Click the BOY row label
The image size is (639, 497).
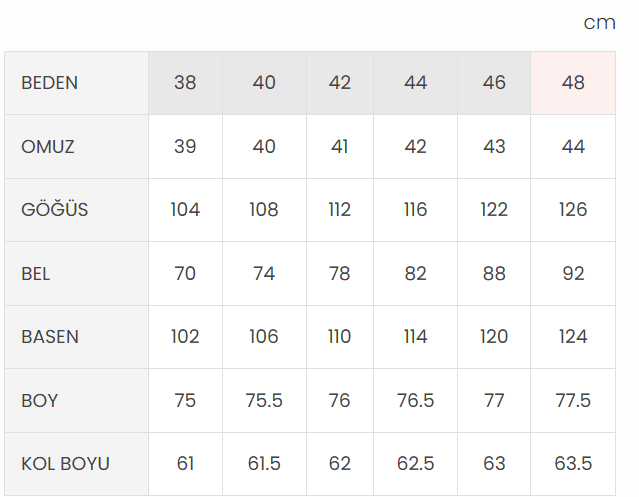click(39, 401)
